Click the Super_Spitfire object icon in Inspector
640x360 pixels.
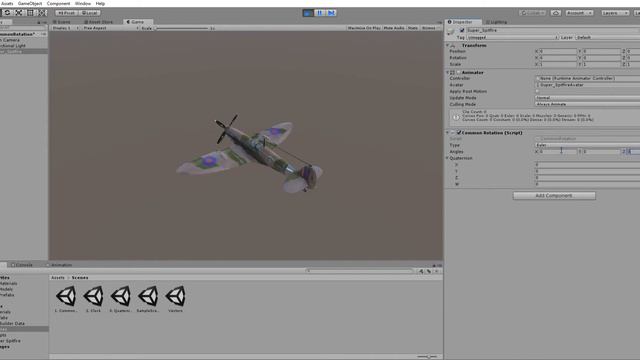pos(451,32)
